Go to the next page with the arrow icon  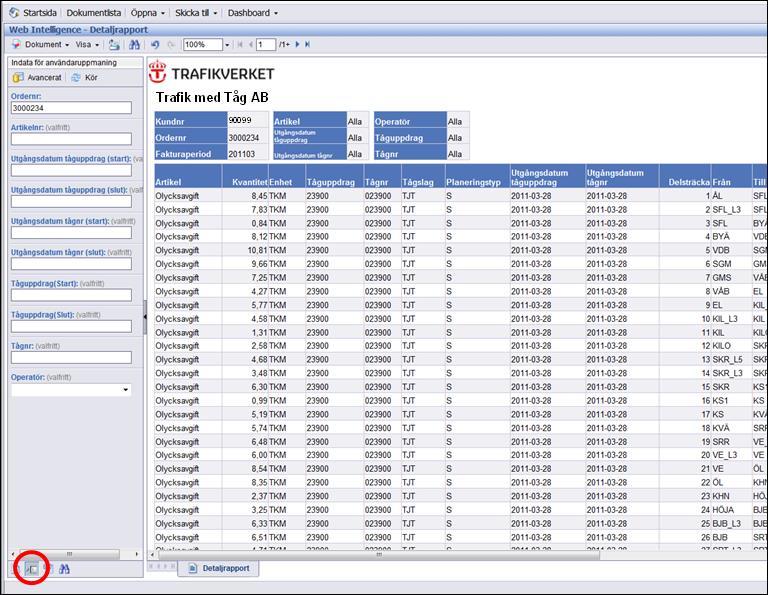coord(297,45)
